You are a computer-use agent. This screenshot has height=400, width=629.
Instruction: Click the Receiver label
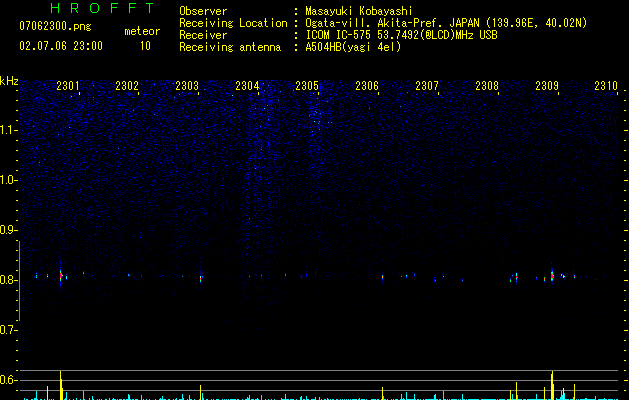tap(203, 35)
